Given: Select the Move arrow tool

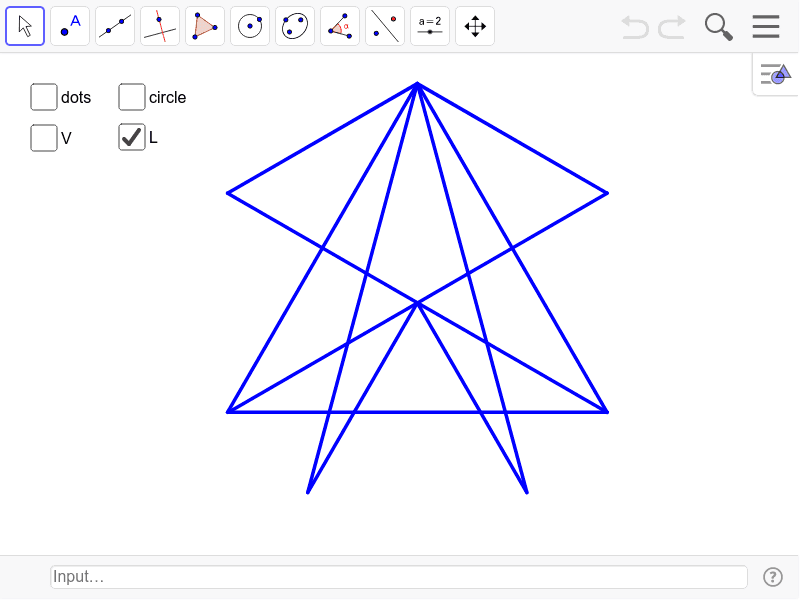Looking at the screenshot, I should click(x=24, y=25).
